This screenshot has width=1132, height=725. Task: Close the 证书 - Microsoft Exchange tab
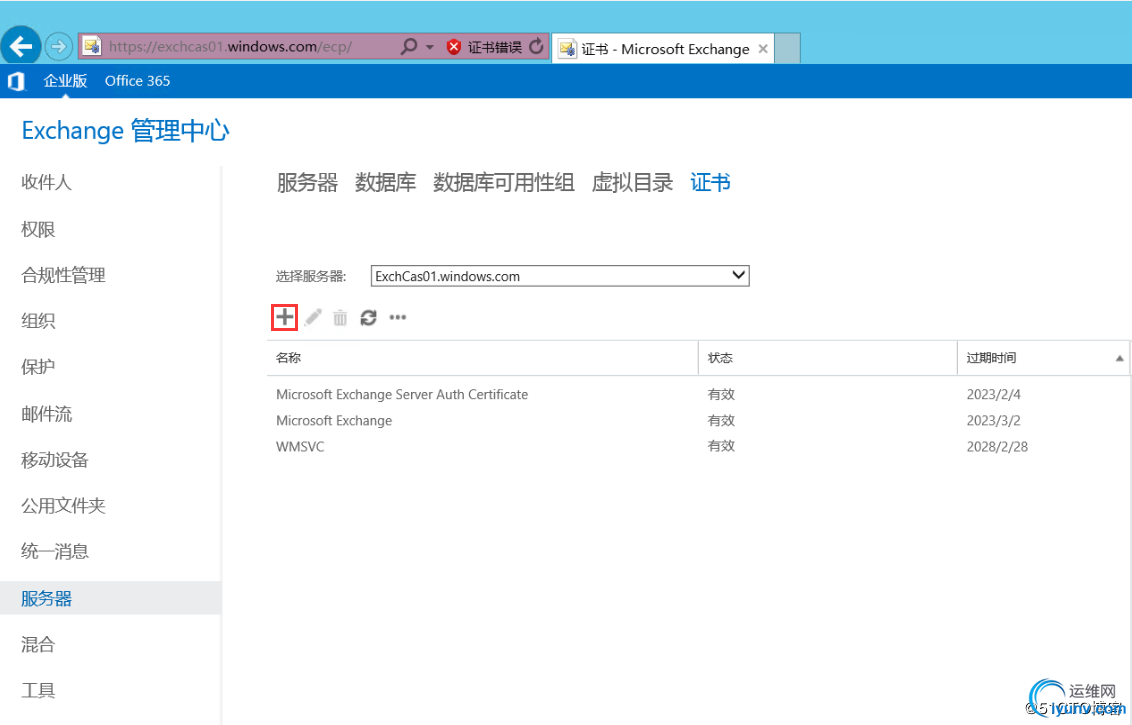(x=763, y=49)
